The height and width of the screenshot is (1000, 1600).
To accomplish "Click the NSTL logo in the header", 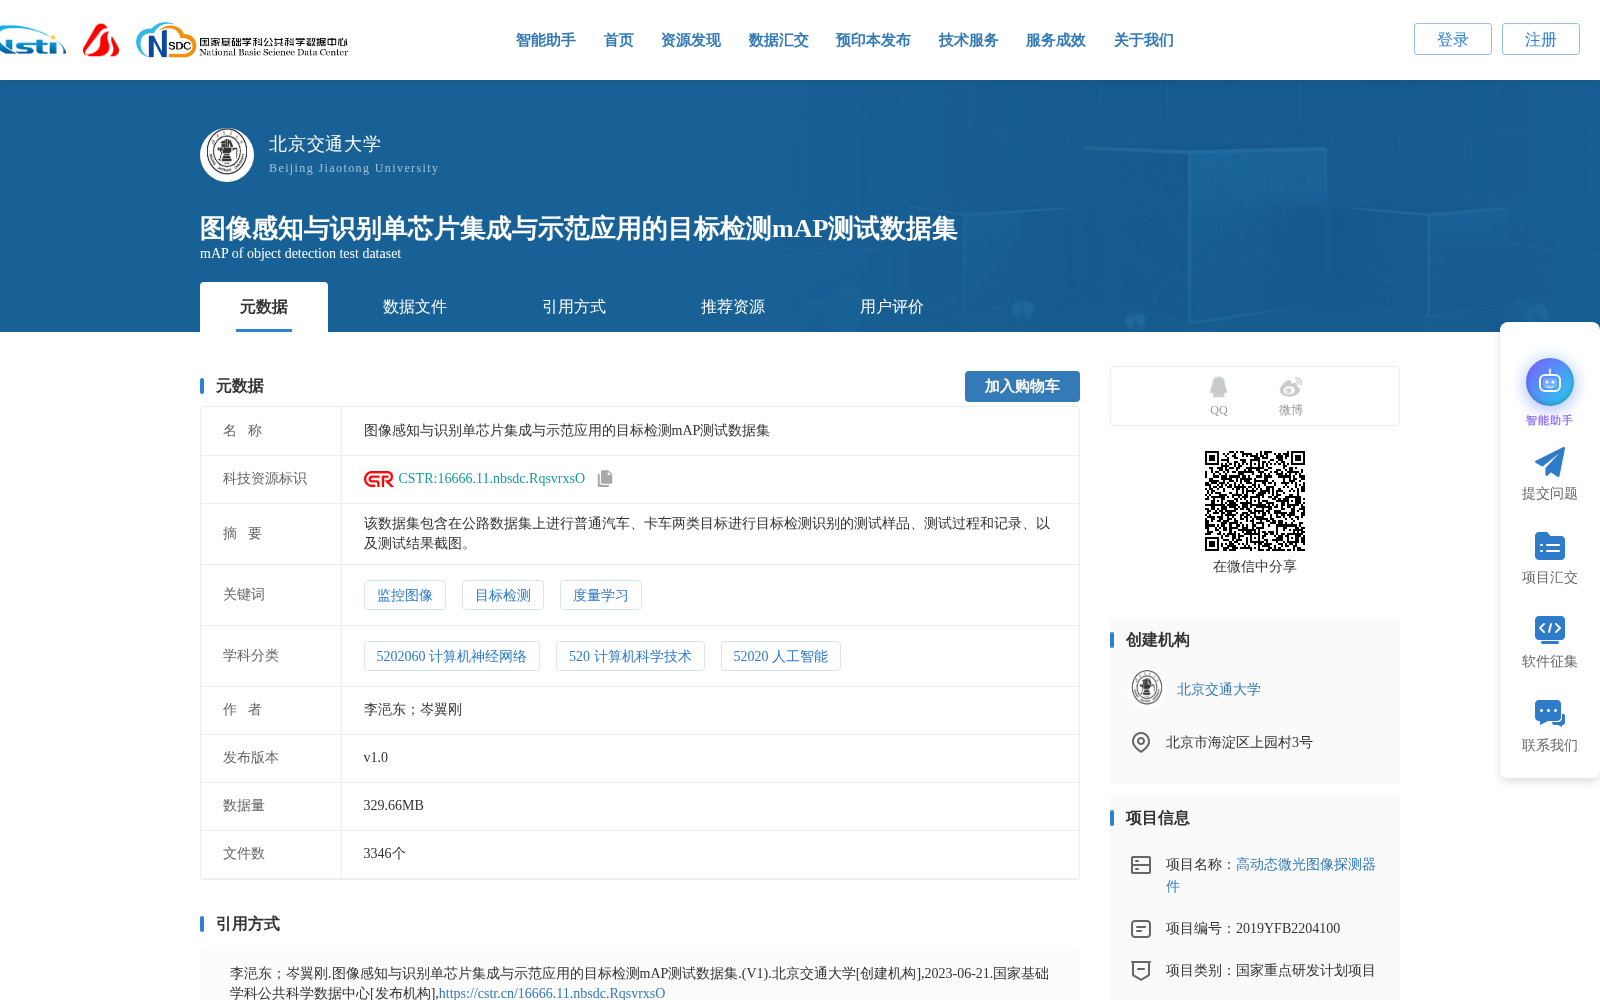I will (x=32, y=41).
